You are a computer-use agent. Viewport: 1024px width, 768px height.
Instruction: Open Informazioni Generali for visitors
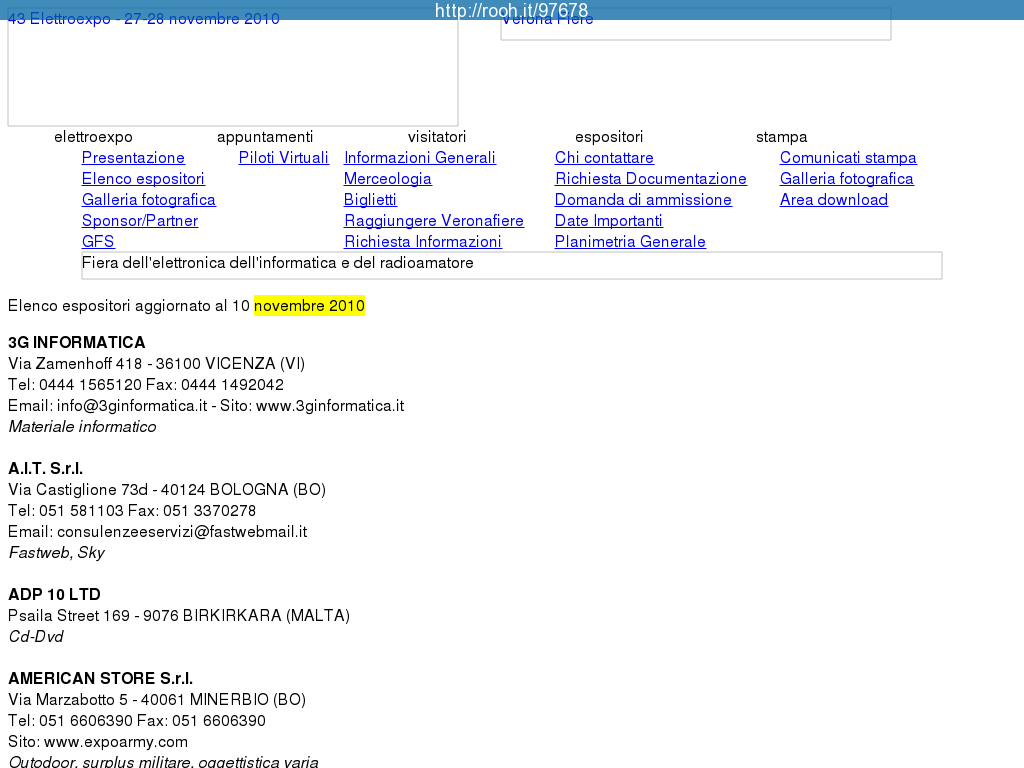(420, 158)
